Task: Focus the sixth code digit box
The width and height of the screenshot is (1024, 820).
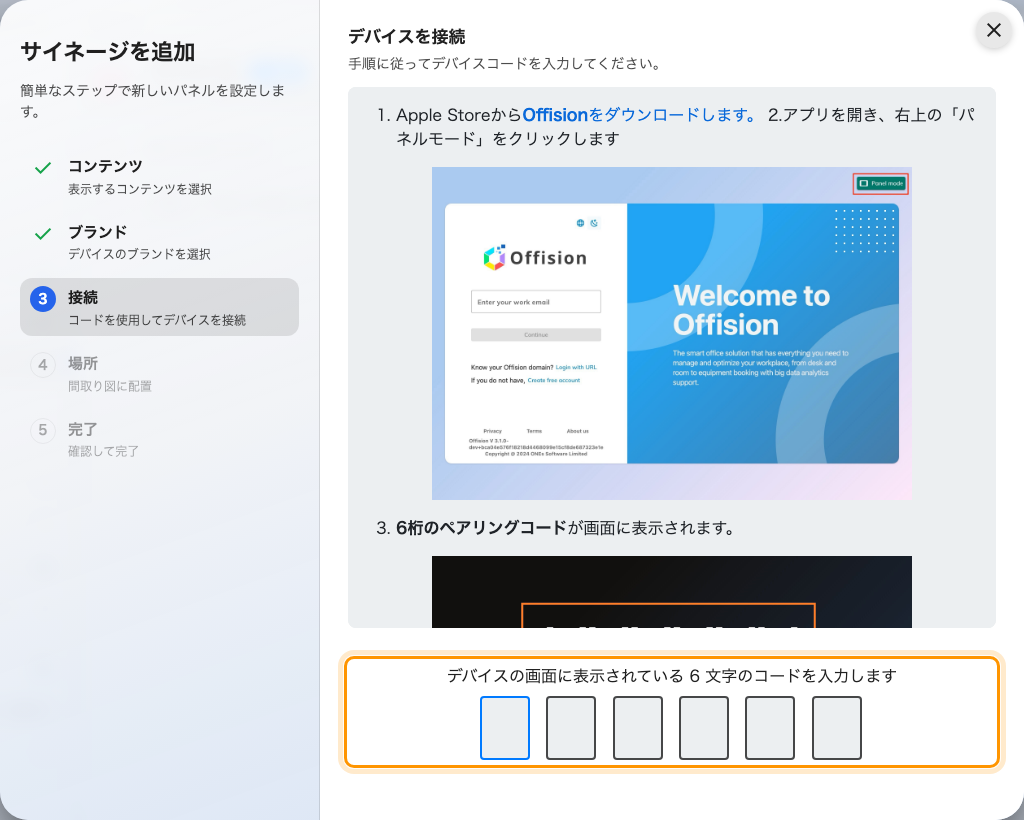Action: [x=837, y=728]
